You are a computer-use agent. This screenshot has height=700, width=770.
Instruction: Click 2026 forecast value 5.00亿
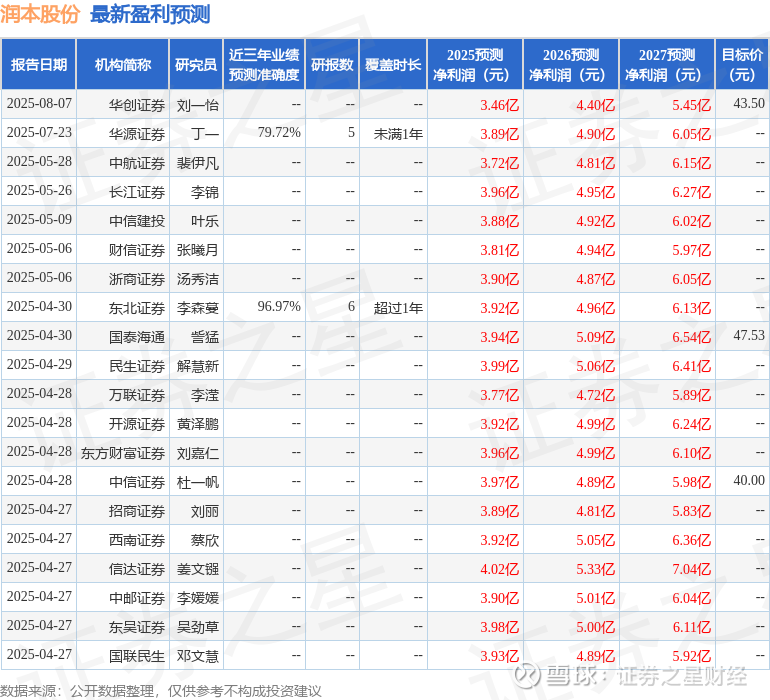pyautogui.click(x=596, y=627)
